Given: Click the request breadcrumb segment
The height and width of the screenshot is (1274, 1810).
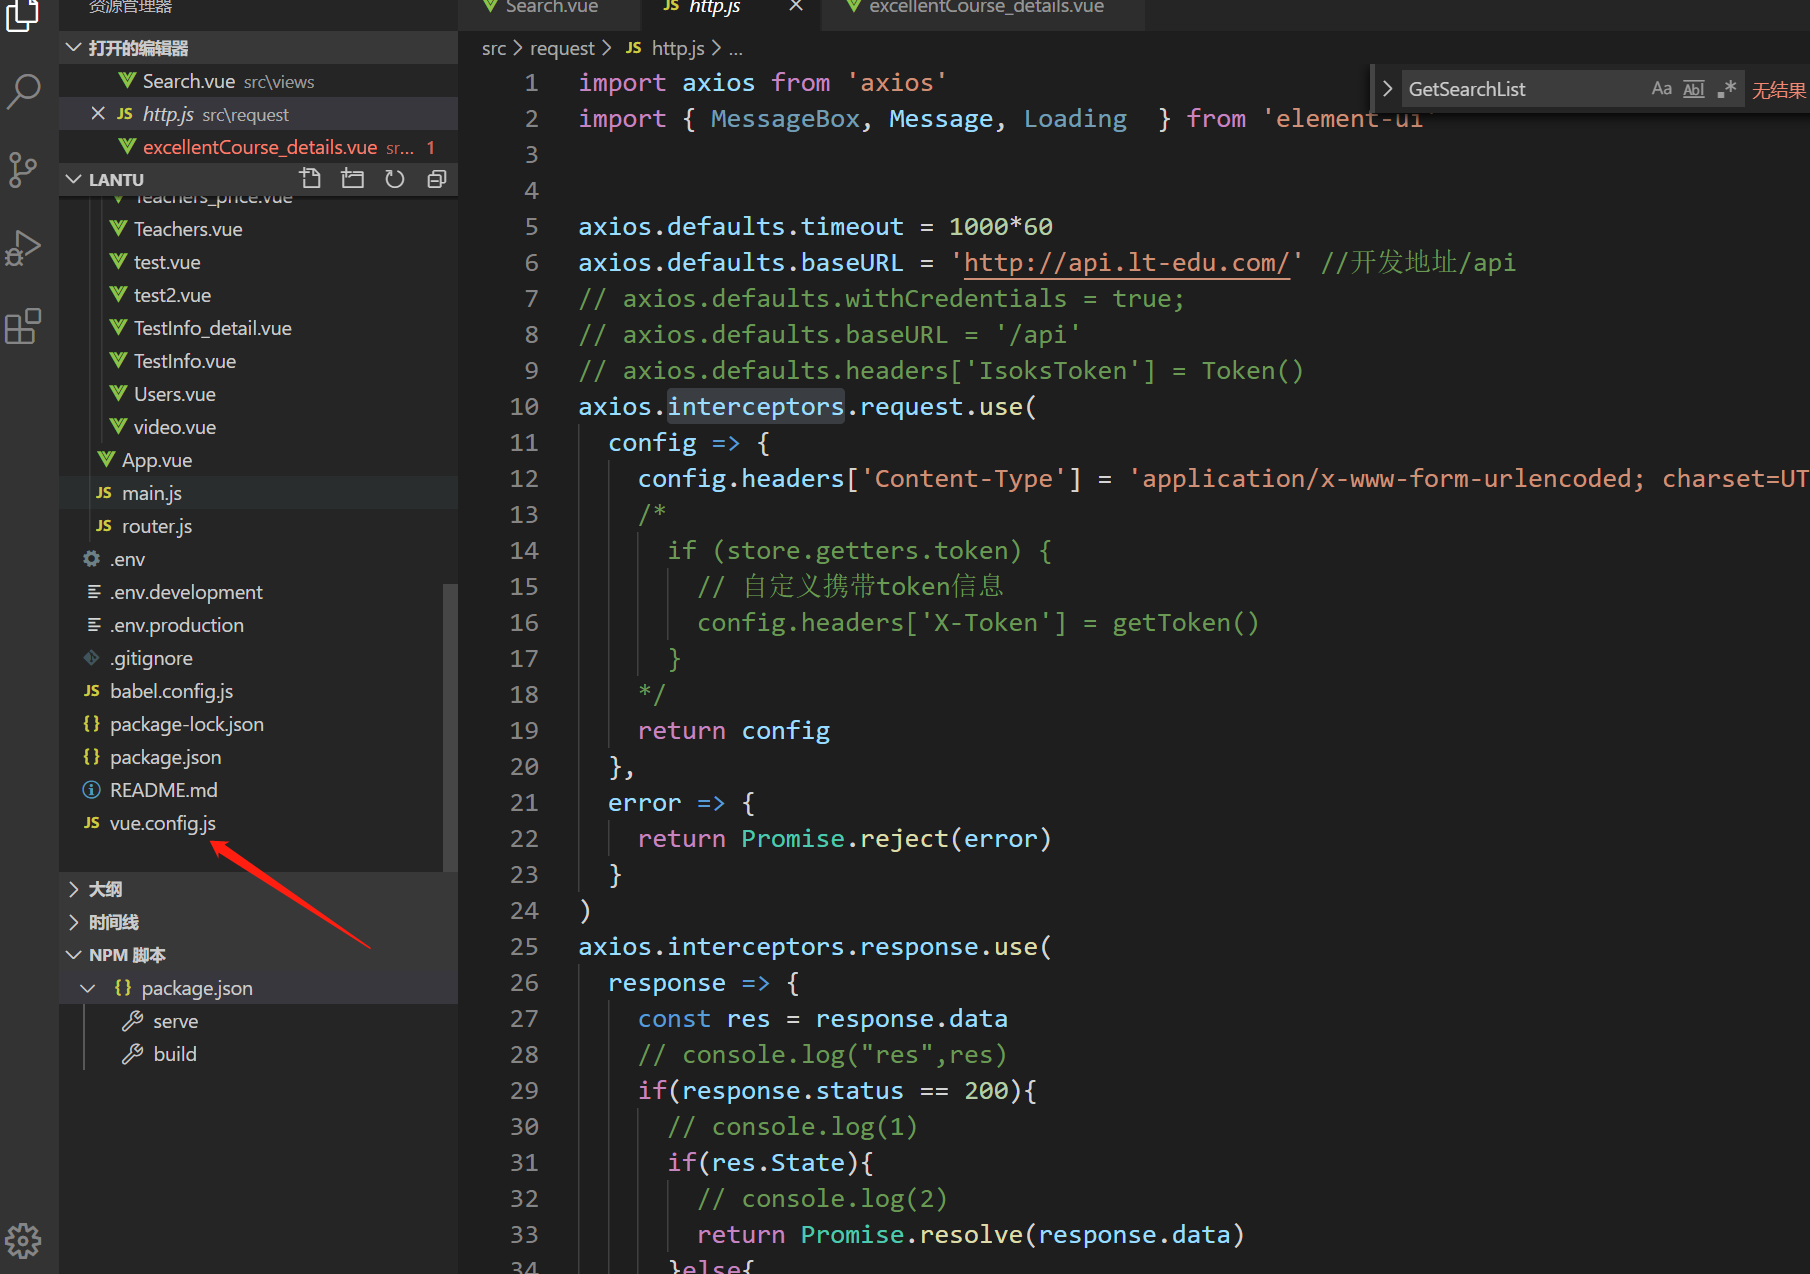Looking at the screenshot, I should point(562,48).
